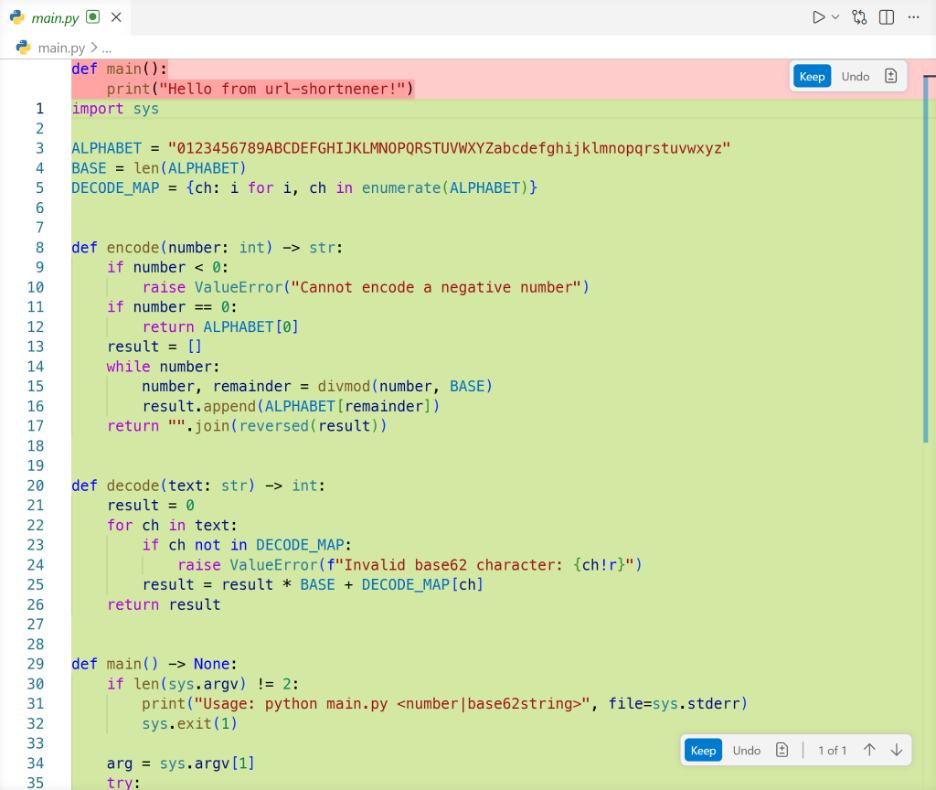Open the editor More Actions ellipsis menu

[913, 16]
